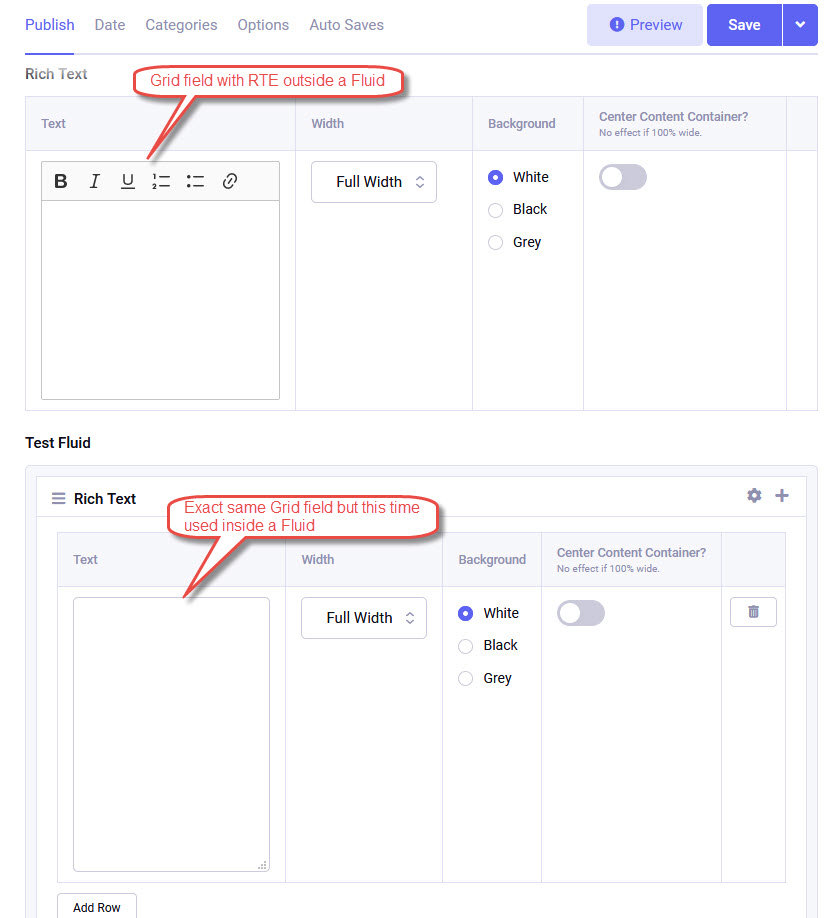Select the ordered list icon in the RTE
The height and width of the screenshot is (918, 836).
(x=162, y=181)
